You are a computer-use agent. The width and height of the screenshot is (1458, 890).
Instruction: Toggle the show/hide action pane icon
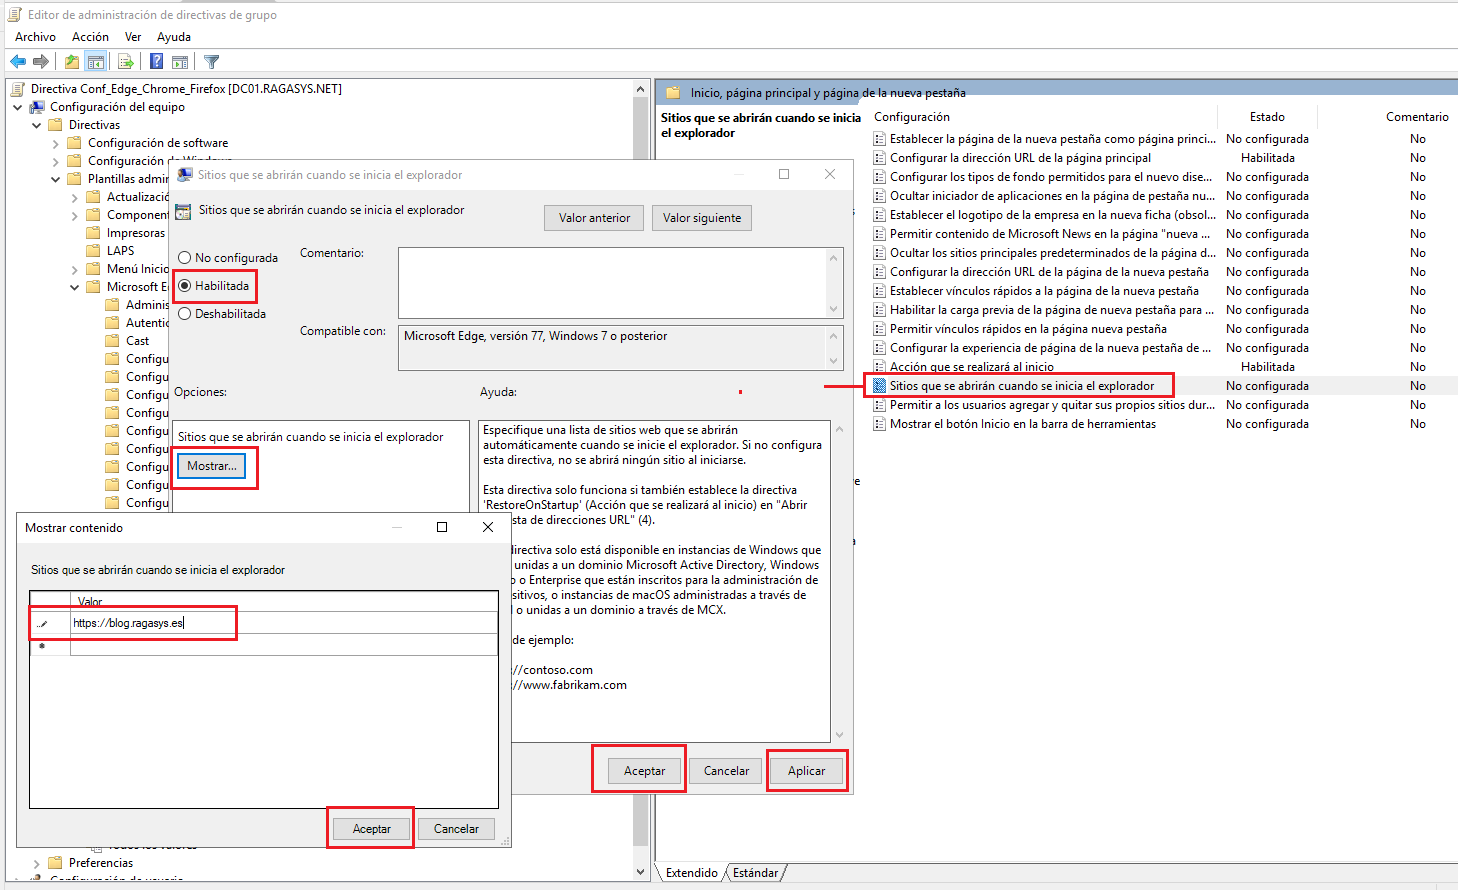(181, 60)
